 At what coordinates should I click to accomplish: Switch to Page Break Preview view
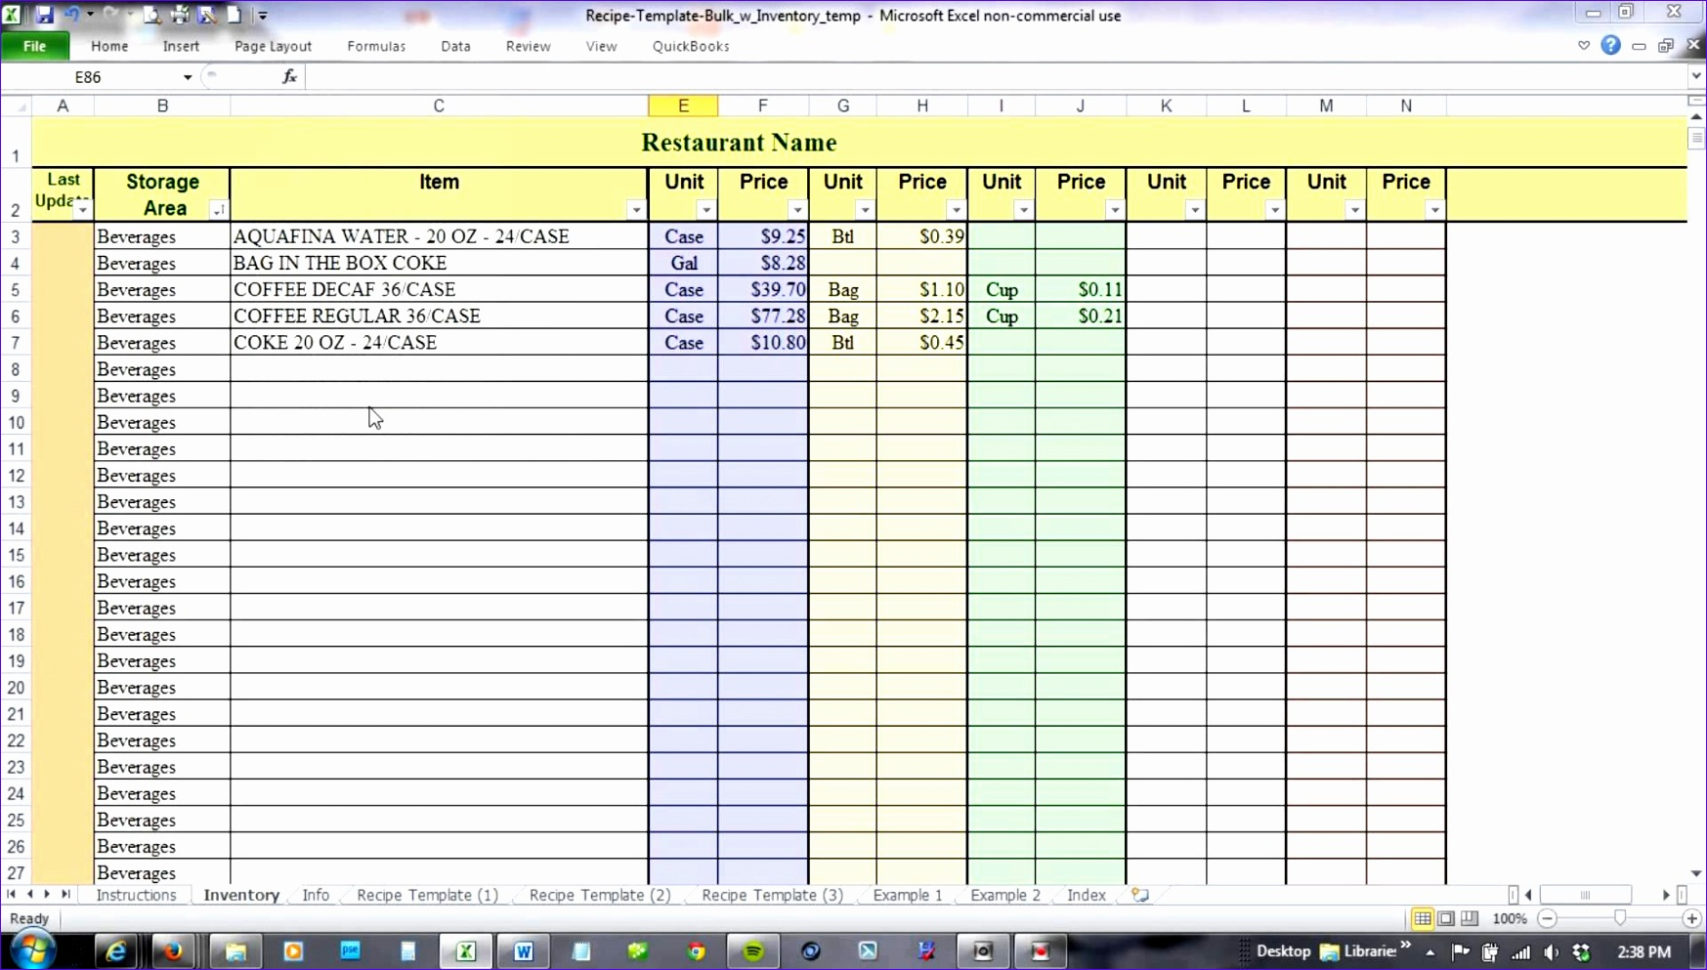pyautogui.click(x=1469, y=918)
